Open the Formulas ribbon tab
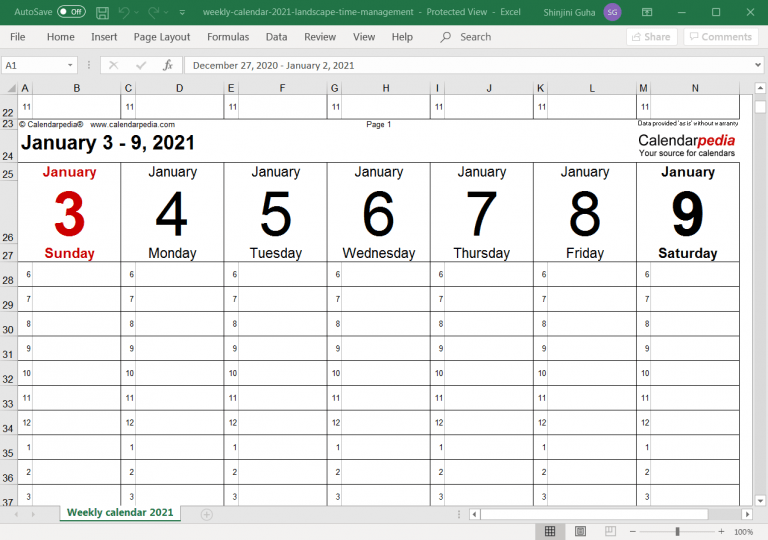Screen dimensions: 768x540 click(x=228, y=37)
